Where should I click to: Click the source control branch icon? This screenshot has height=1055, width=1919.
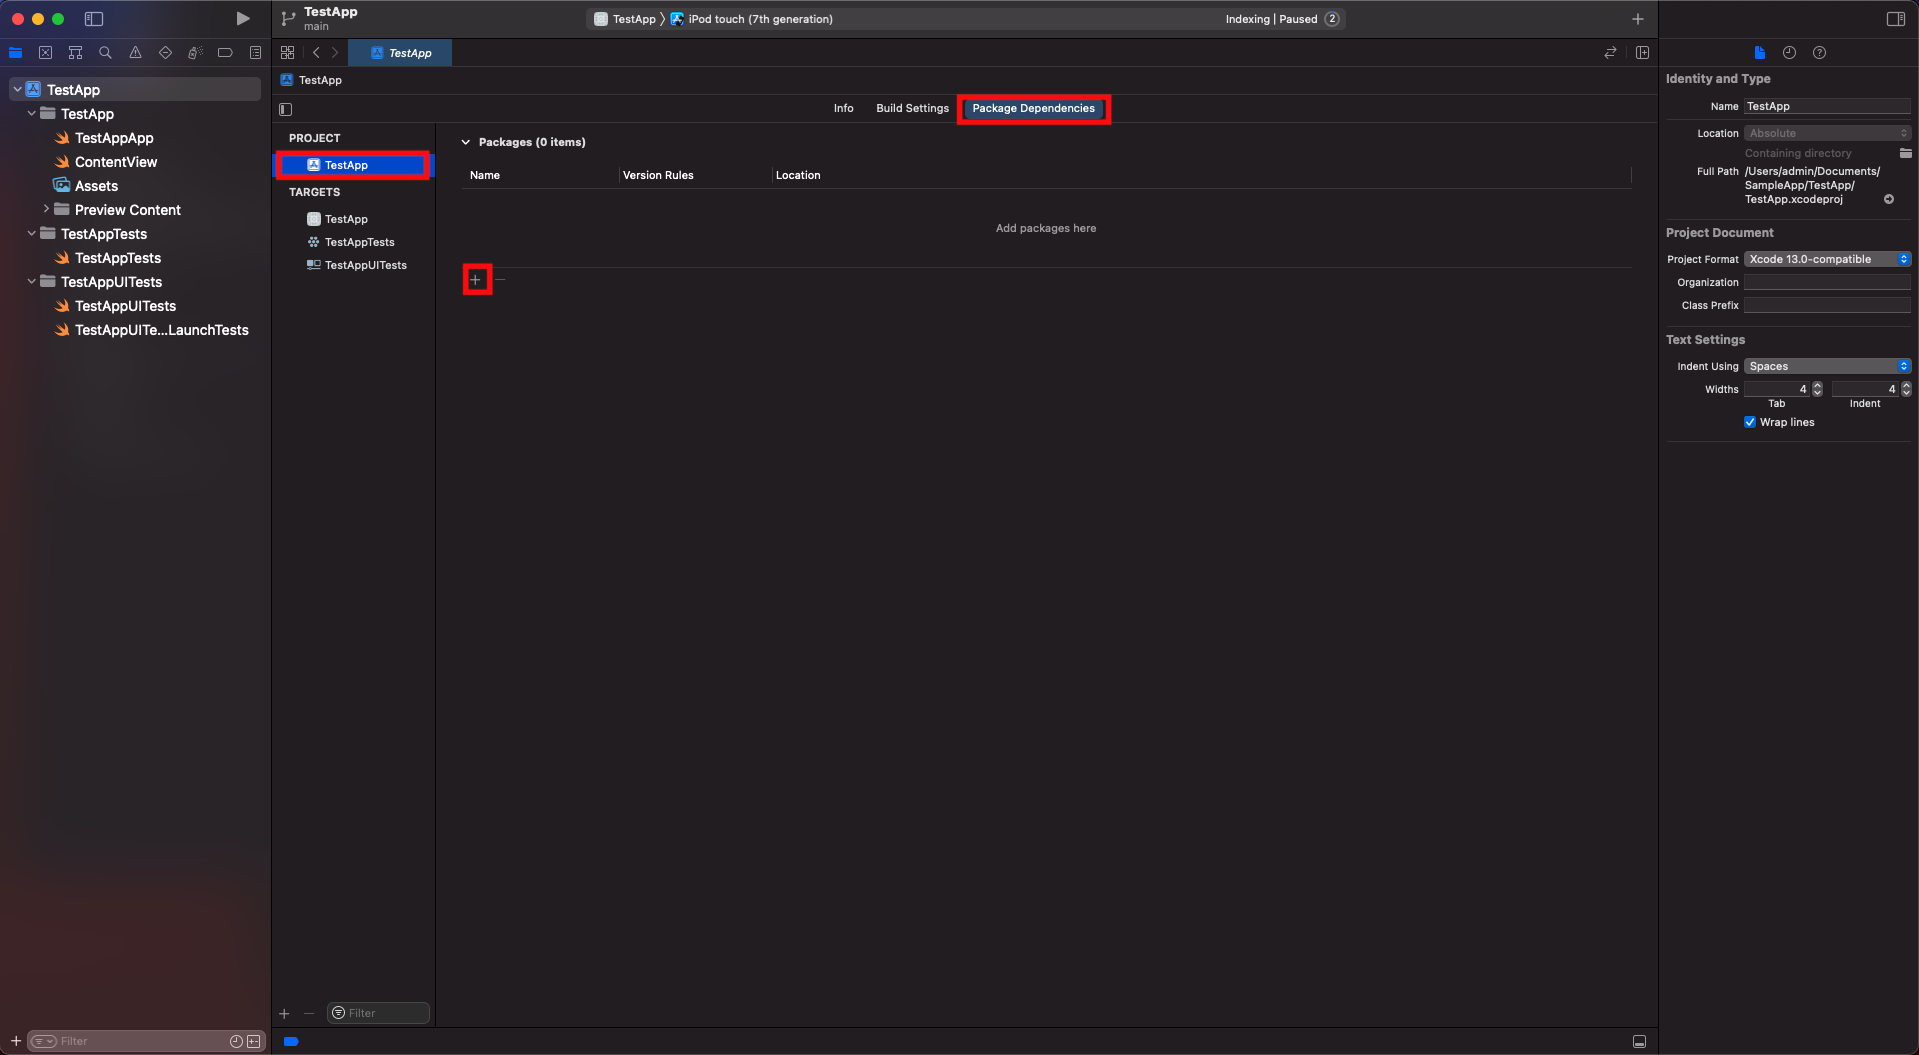click(x=288, y=19)
